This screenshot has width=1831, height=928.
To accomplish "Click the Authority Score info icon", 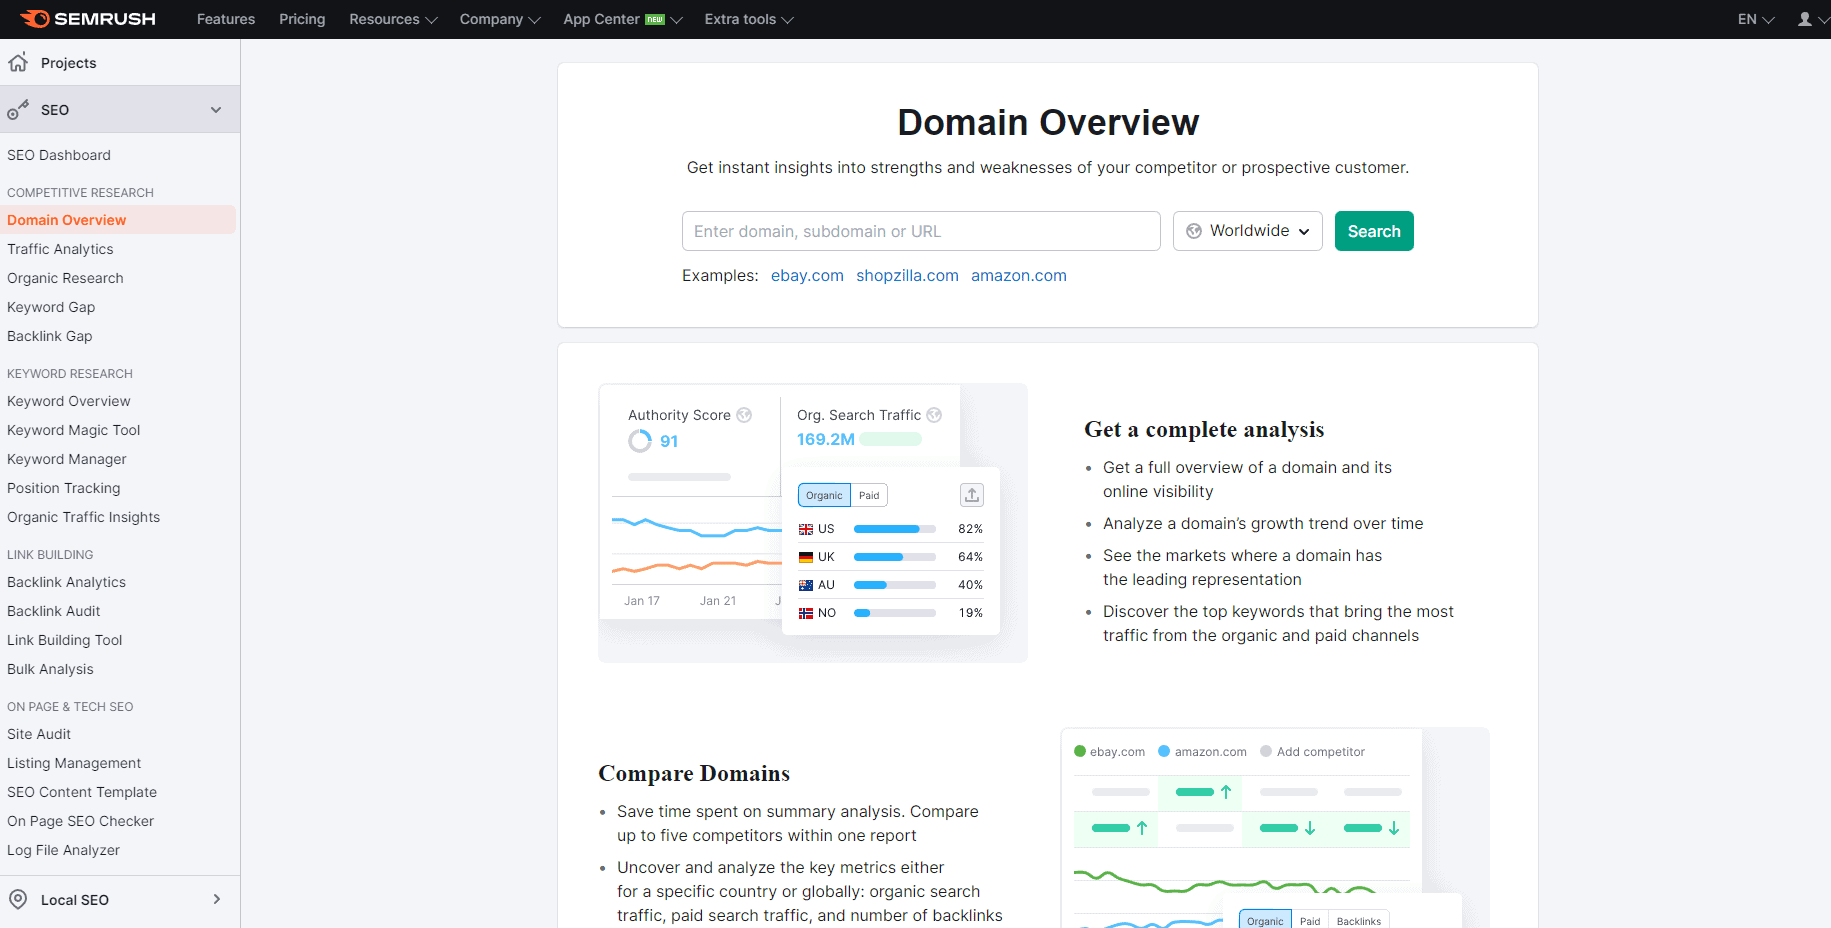I will pyautogui.click(x=744, y=414).
